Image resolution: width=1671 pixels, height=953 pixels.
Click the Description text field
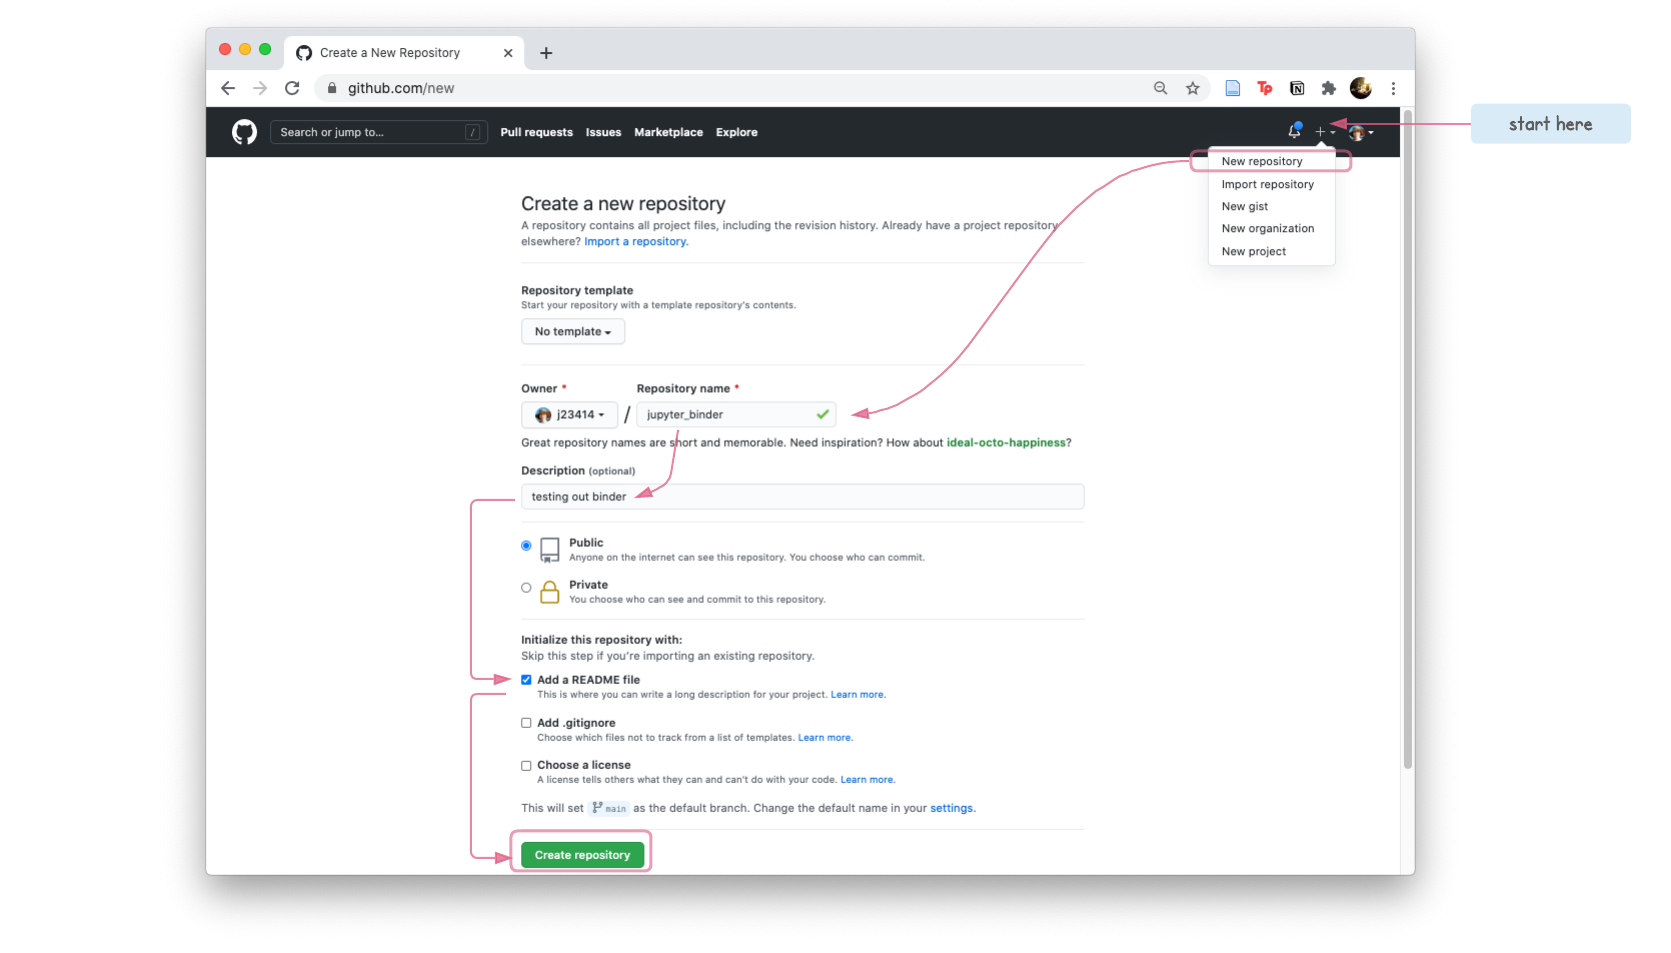coord(802,497)
